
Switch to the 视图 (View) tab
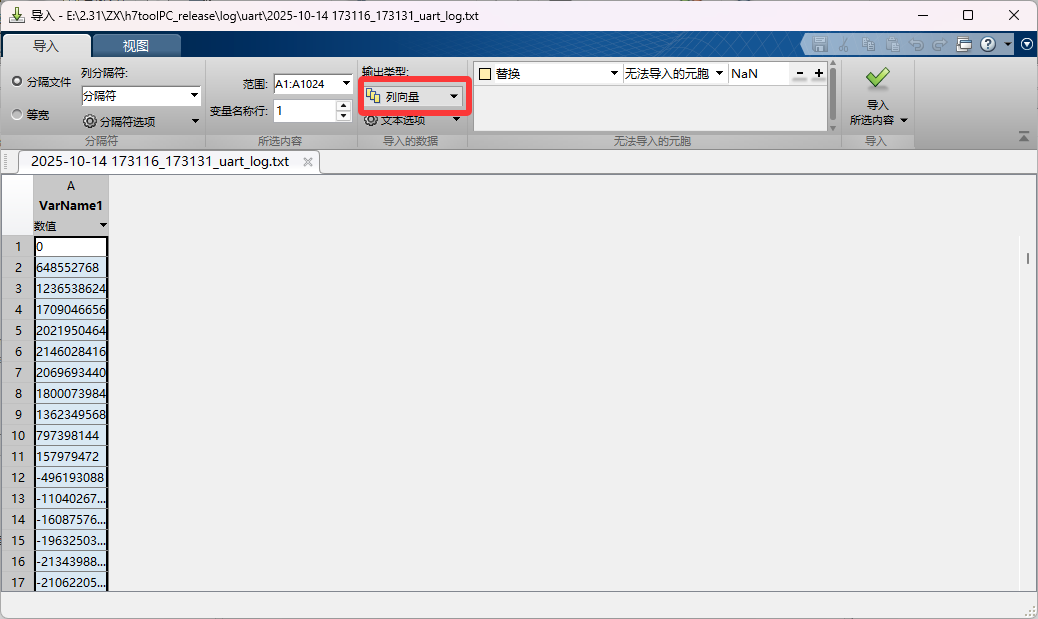pos(136,46)
